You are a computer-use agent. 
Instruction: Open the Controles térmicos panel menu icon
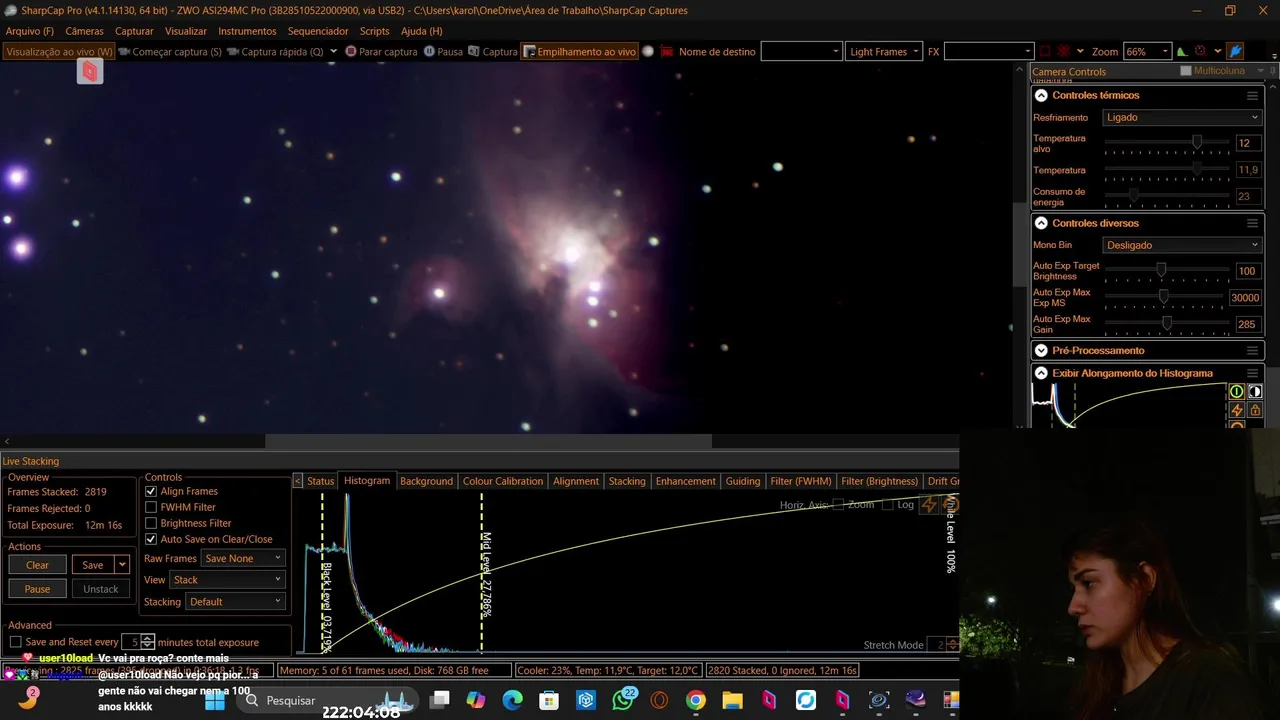point(1252,95)
